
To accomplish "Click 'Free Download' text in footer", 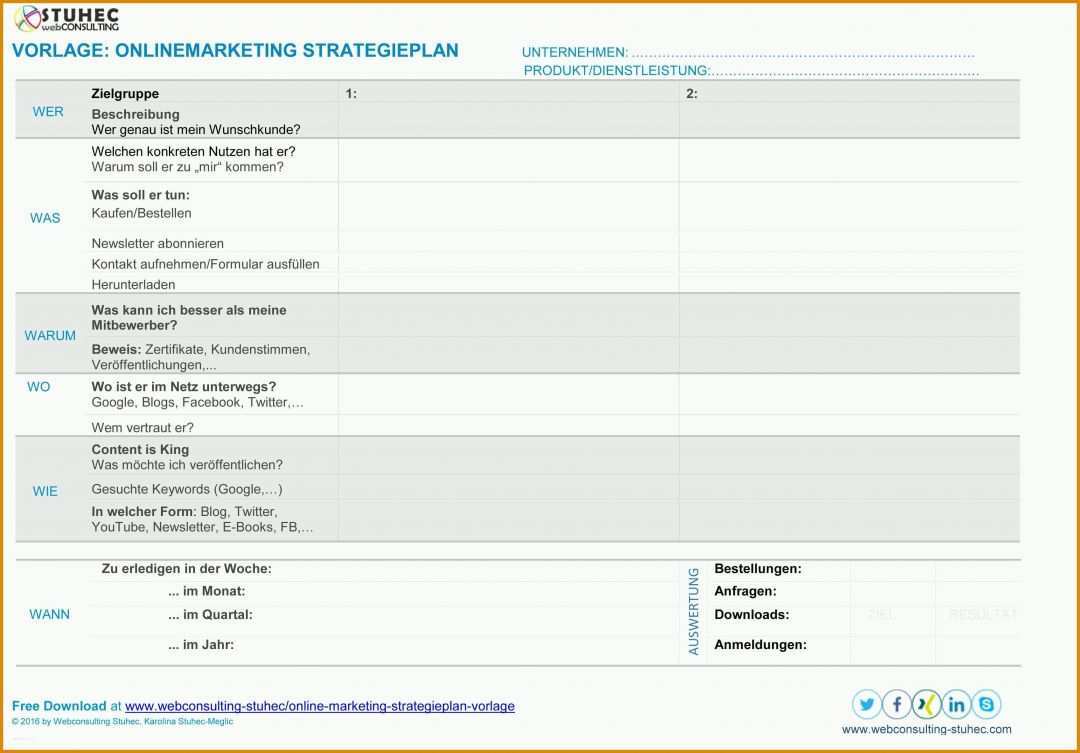I will coord(59,706).
